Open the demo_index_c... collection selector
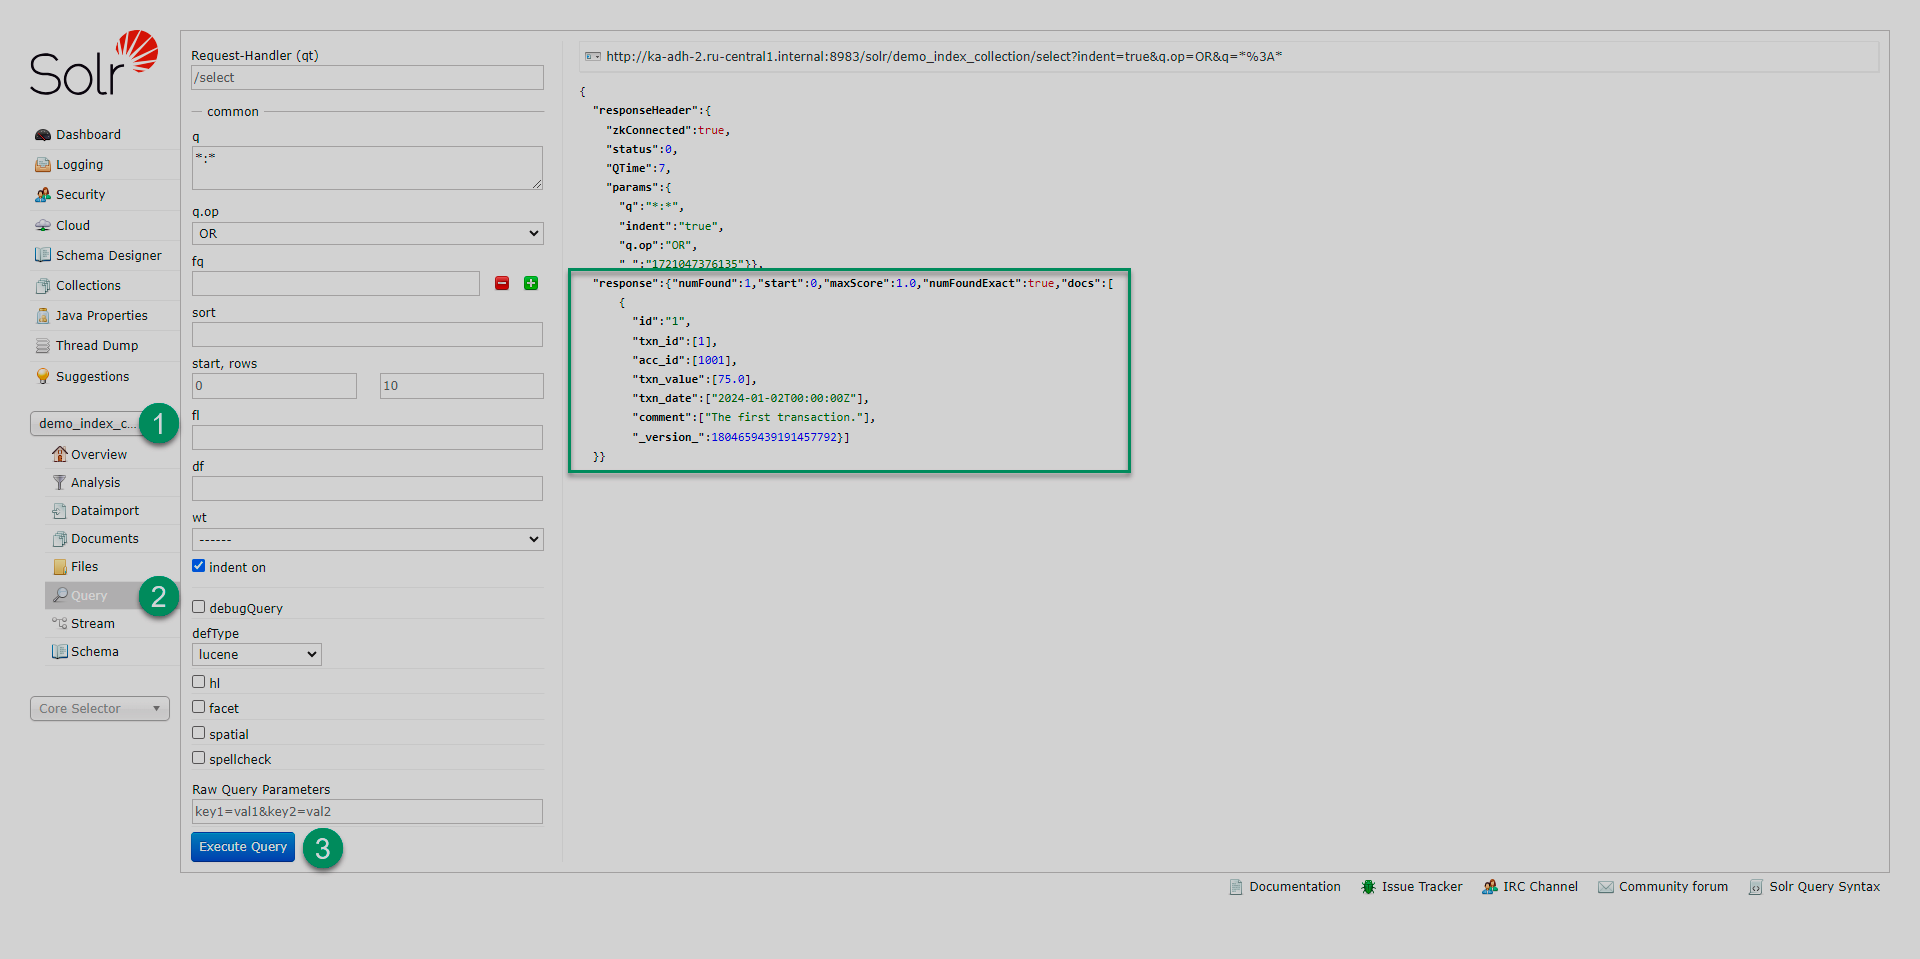The width and height of the screenshot is (1920, 959). tap(88, 424)
